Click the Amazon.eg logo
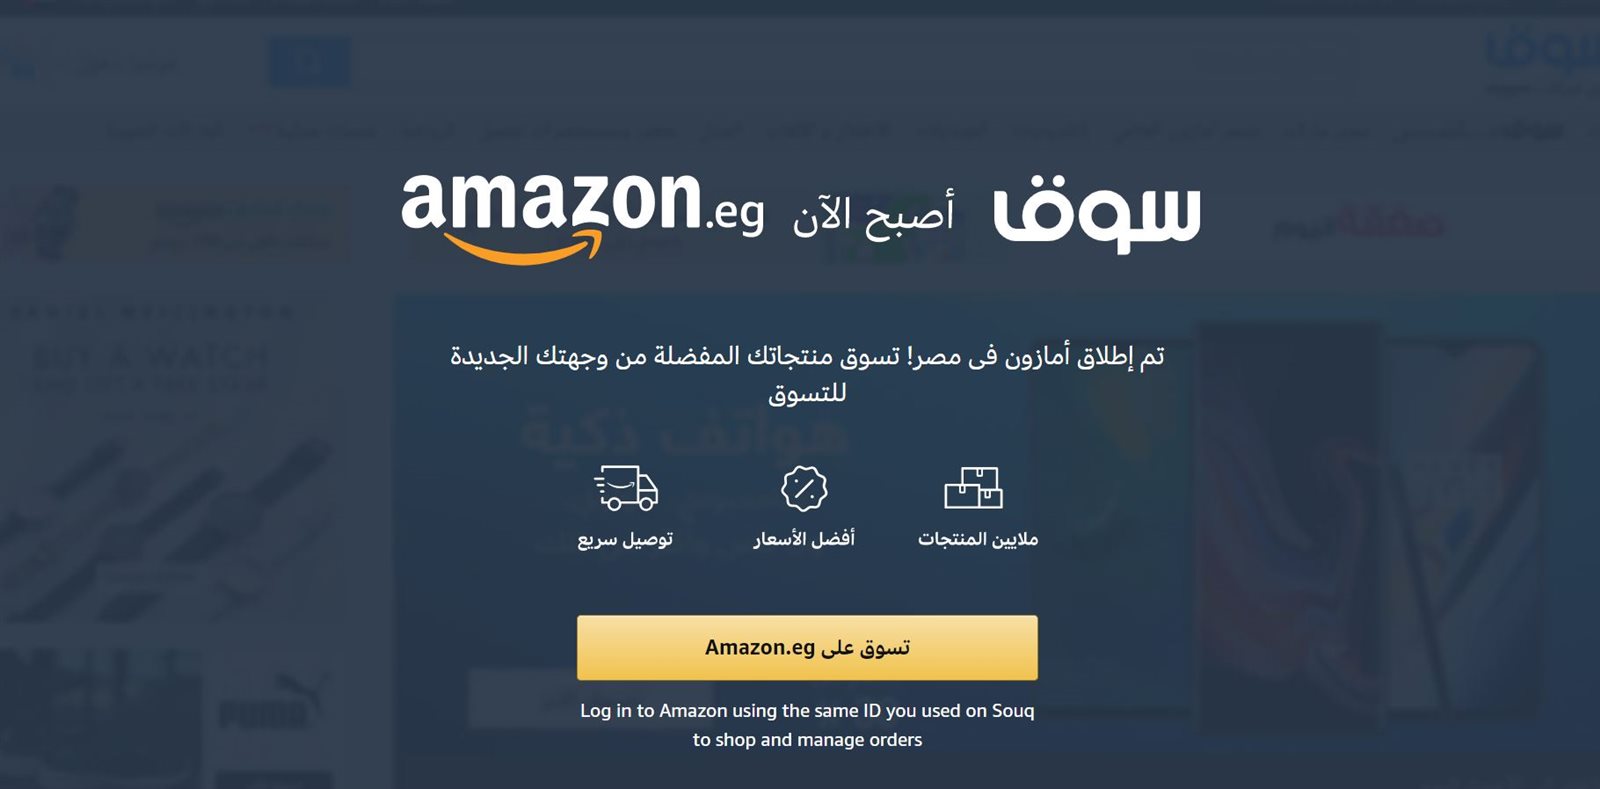This screenshot has width=1600, height=789. [583, 218]
